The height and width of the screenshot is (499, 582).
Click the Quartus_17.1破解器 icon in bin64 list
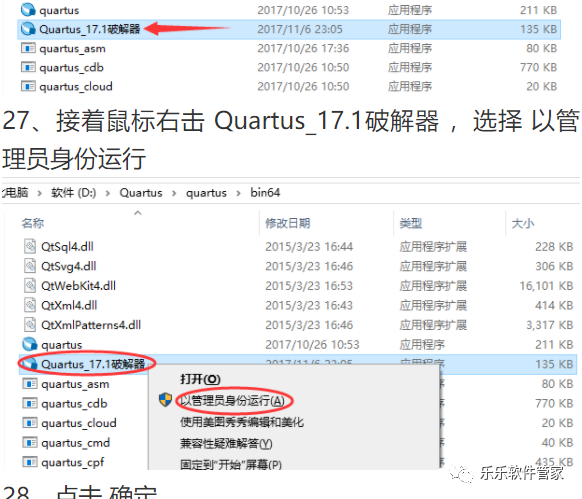30,364
